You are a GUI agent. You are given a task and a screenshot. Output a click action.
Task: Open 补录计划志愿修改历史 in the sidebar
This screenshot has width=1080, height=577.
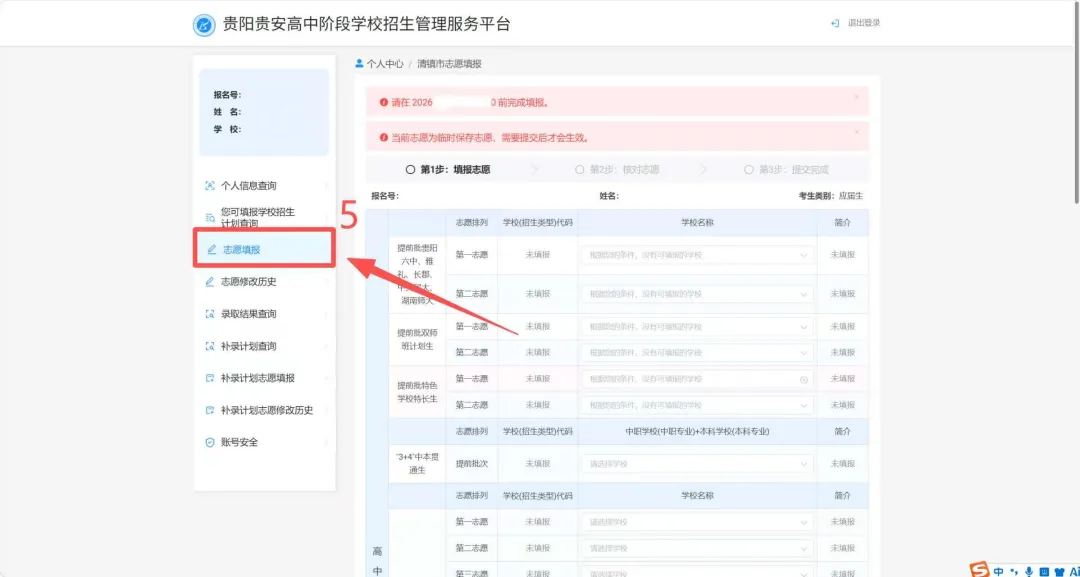click(x=265, y=410)
